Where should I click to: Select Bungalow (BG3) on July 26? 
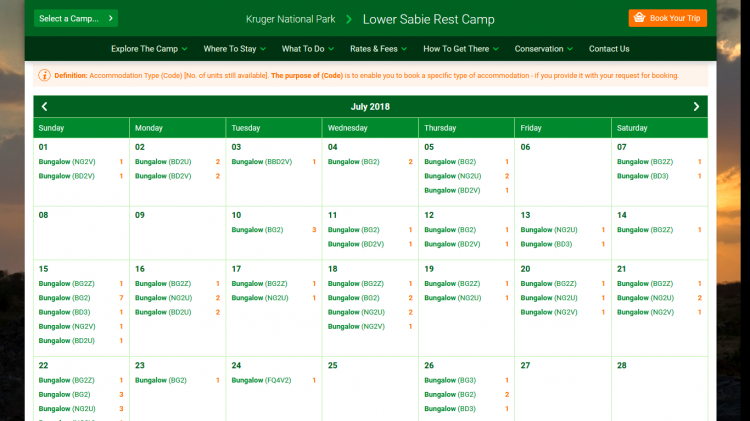coord(450,380)
